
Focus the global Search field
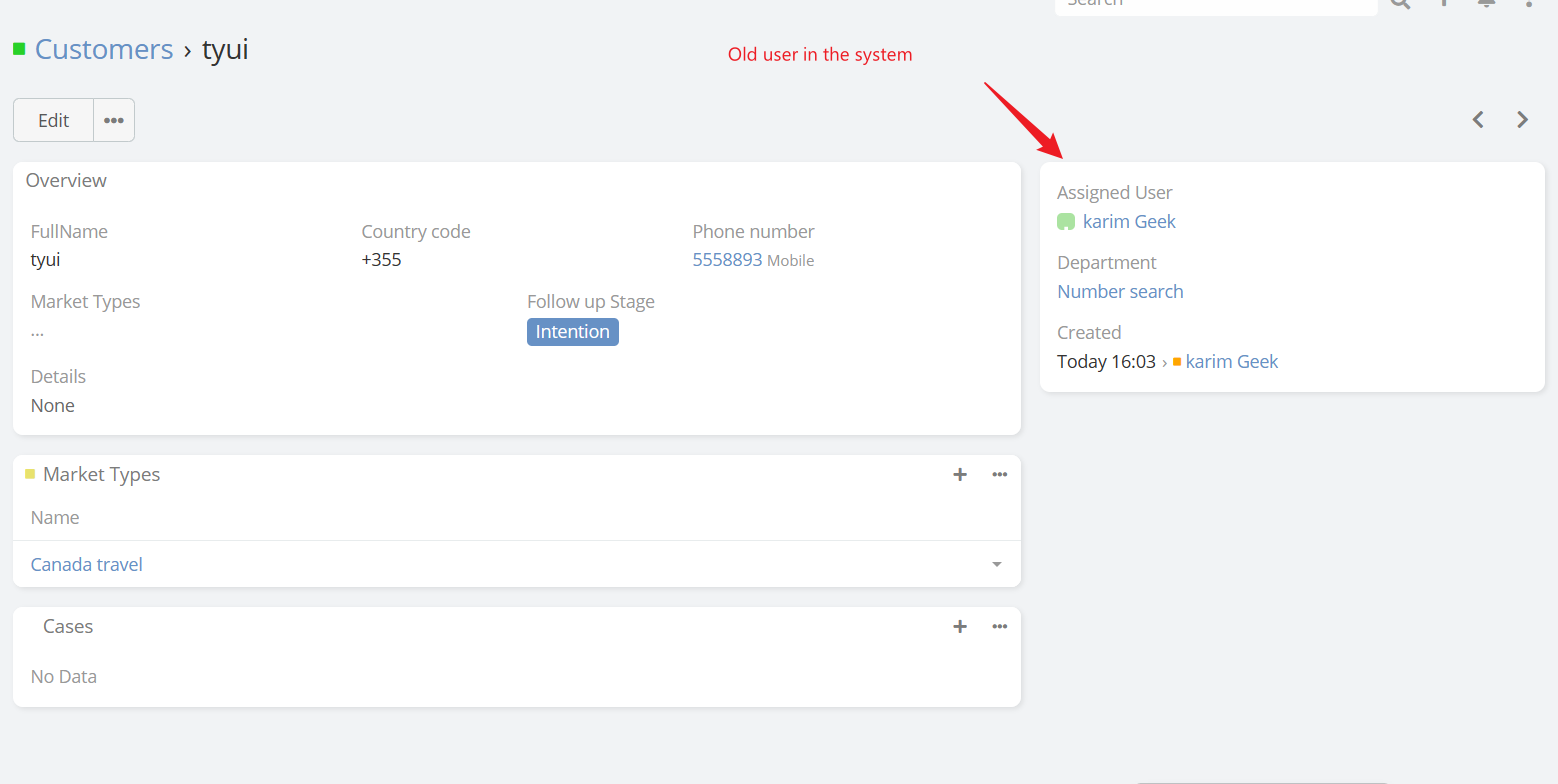click(x=1215, y=4)
